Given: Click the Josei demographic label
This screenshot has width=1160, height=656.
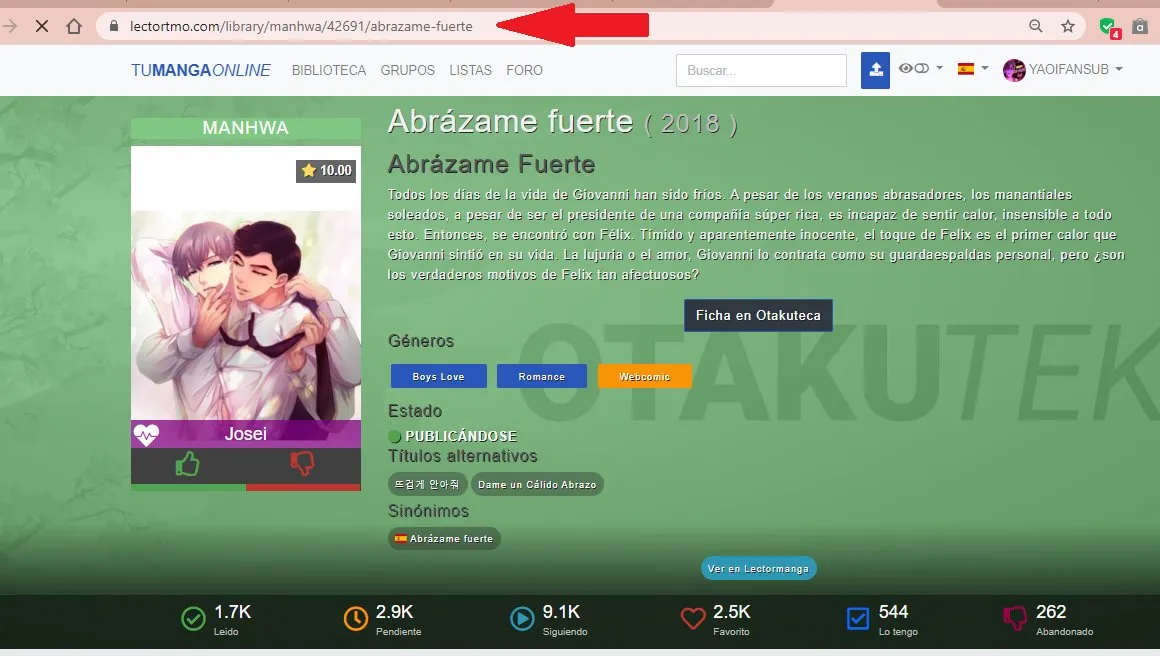Looking at the screenshot, I should pyautogui.click(x=246, y=433).
